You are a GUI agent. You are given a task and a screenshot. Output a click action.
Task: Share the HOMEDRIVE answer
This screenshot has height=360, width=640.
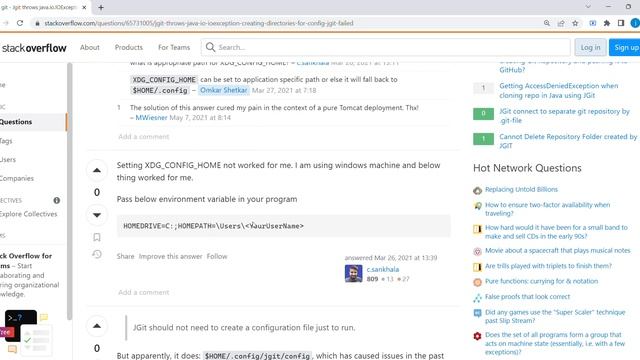125,256
